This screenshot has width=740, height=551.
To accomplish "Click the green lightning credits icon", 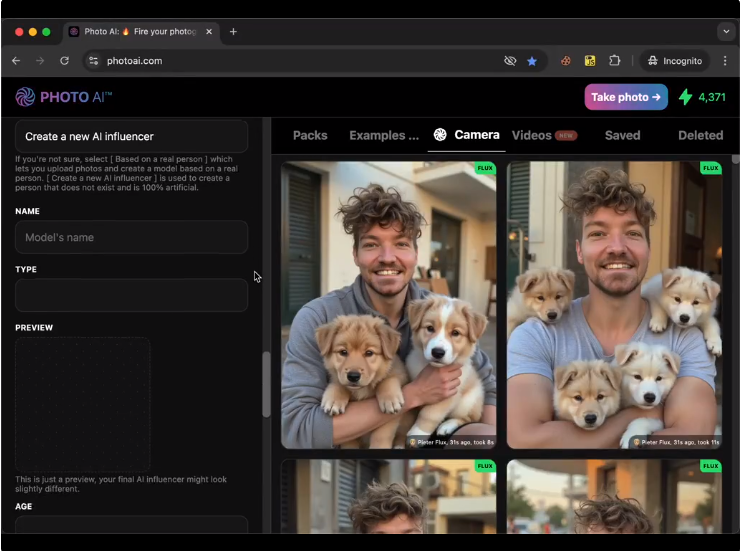I will point(686,97).
